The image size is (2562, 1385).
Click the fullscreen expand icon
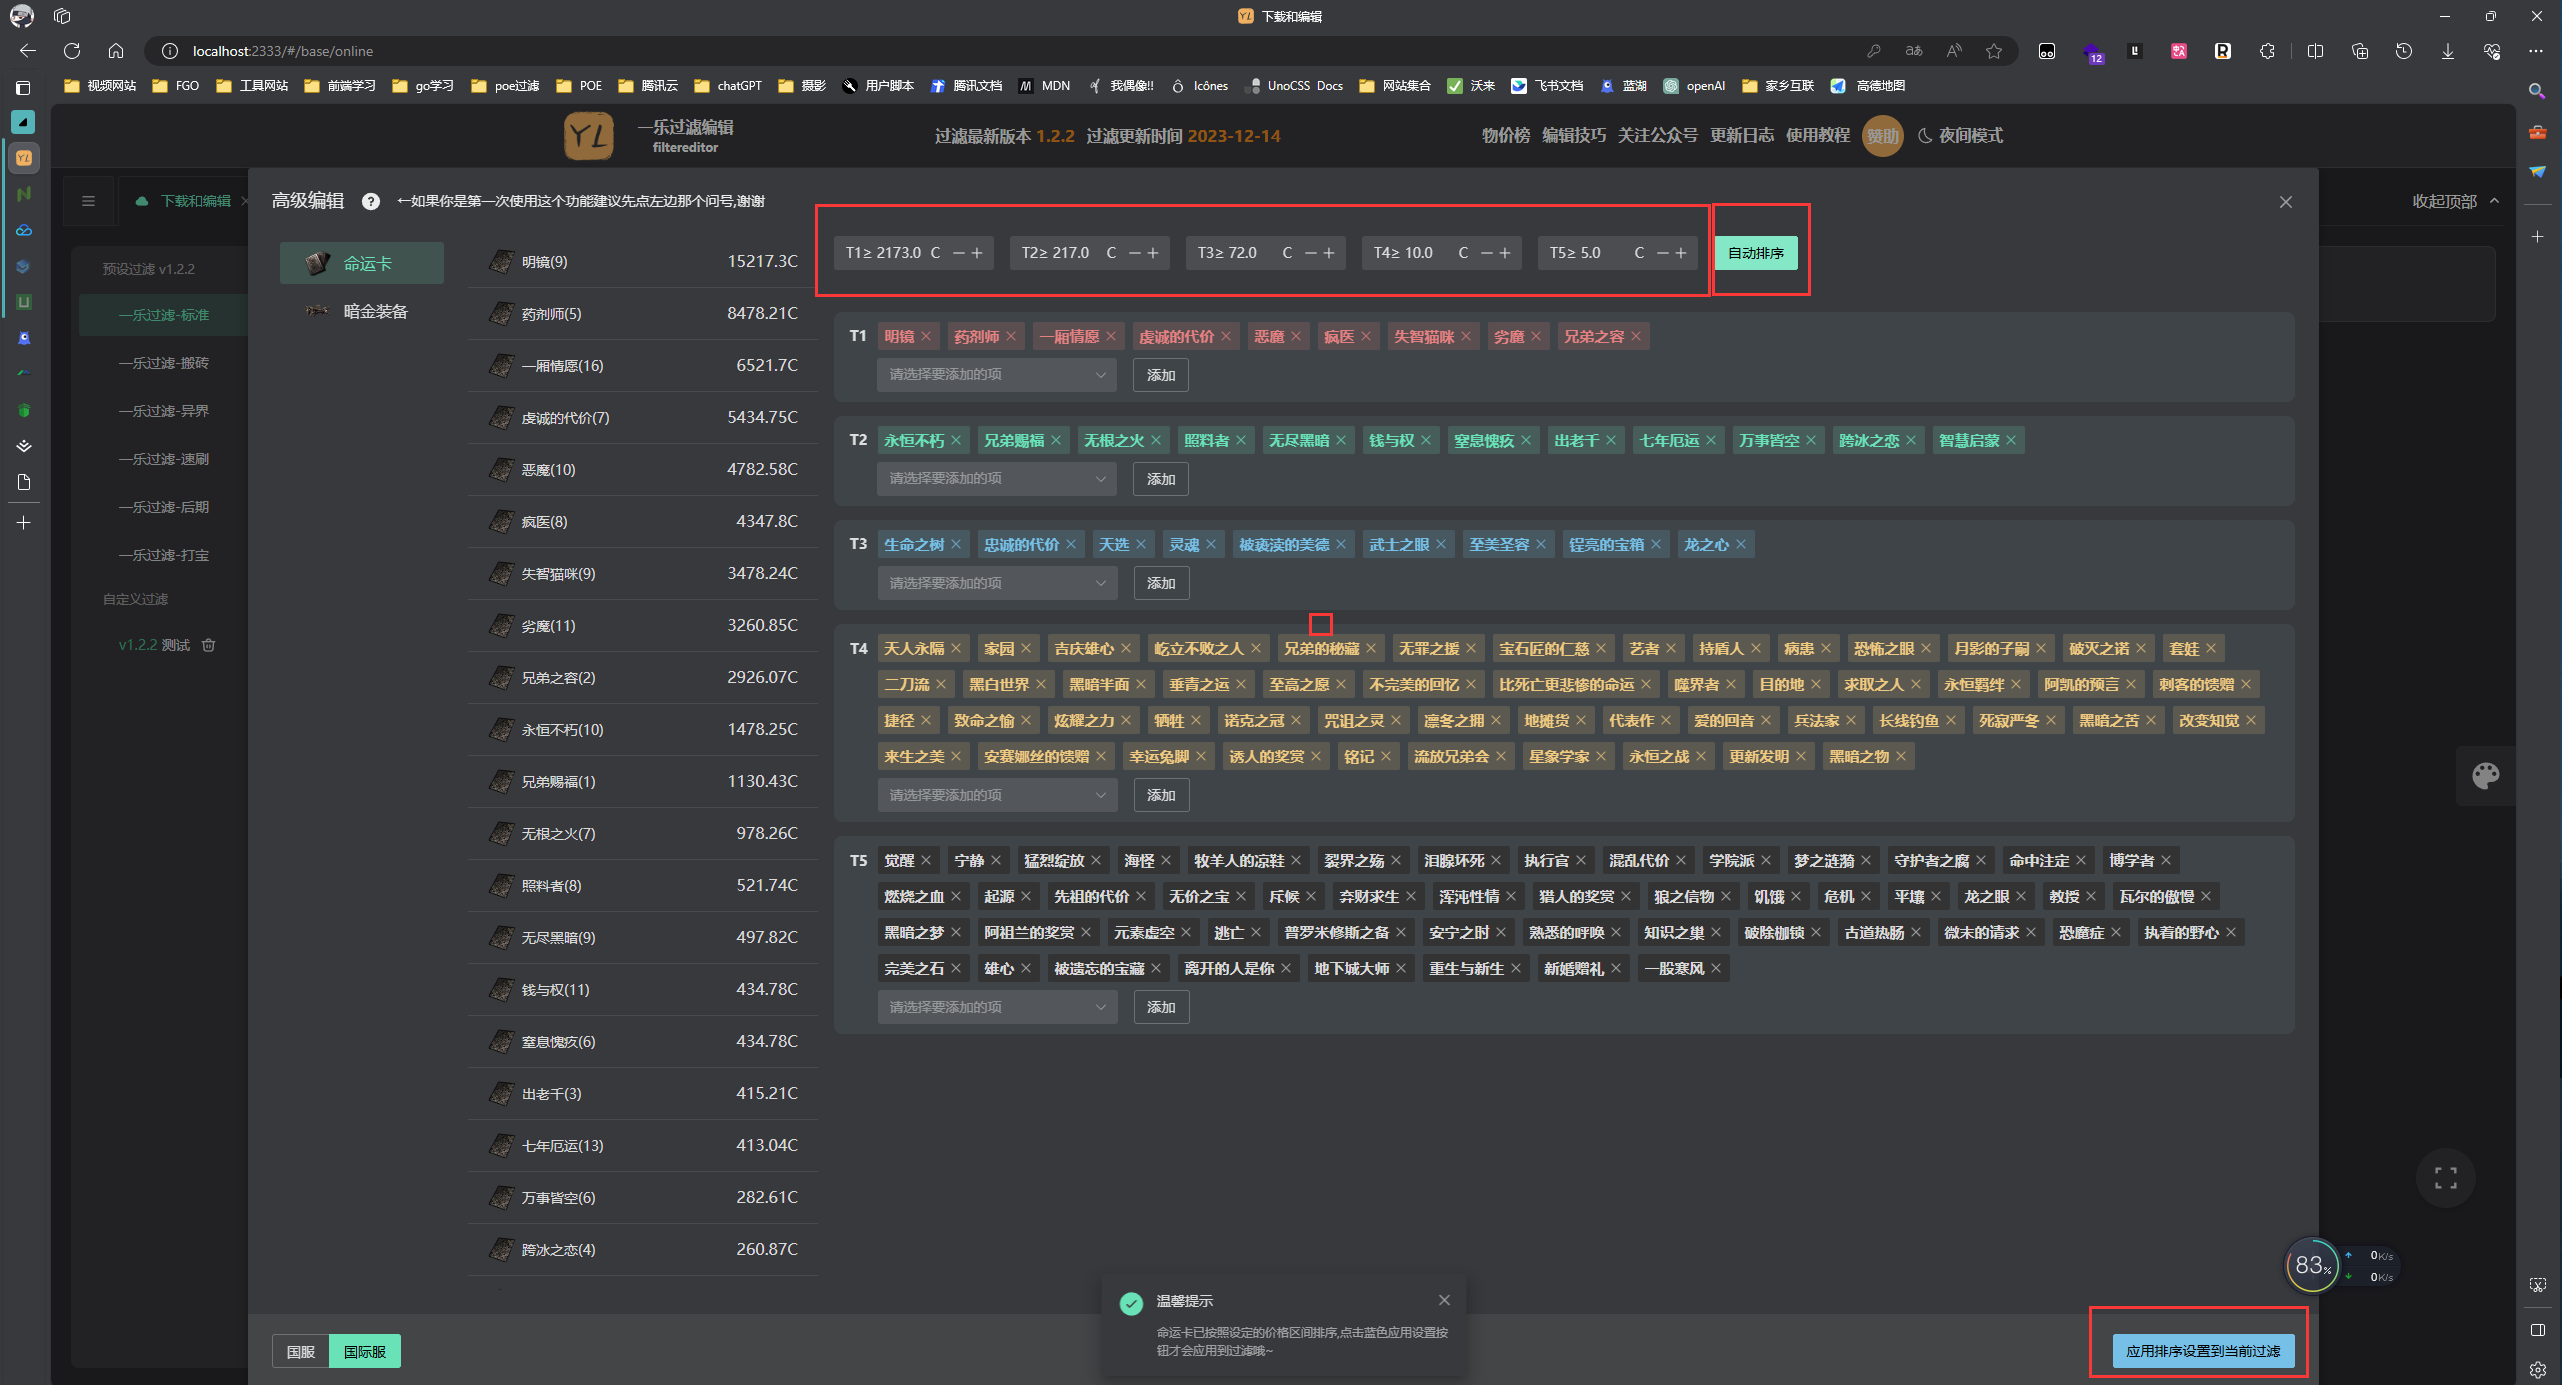pyautogui.click(x=2446, y=1178)
